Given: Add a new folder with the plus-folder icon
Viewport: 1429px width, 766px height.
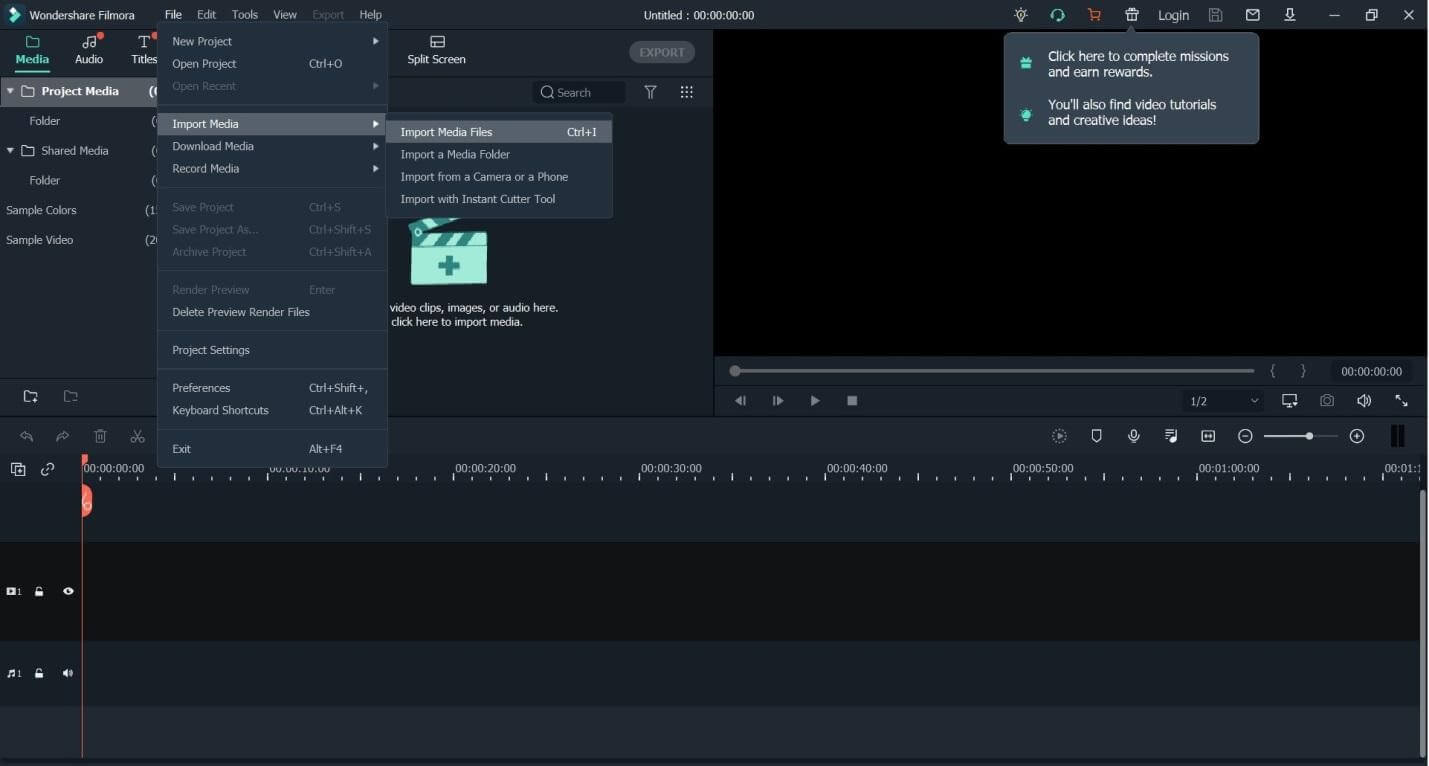Looking at the screenshot, I should (31, 397).
